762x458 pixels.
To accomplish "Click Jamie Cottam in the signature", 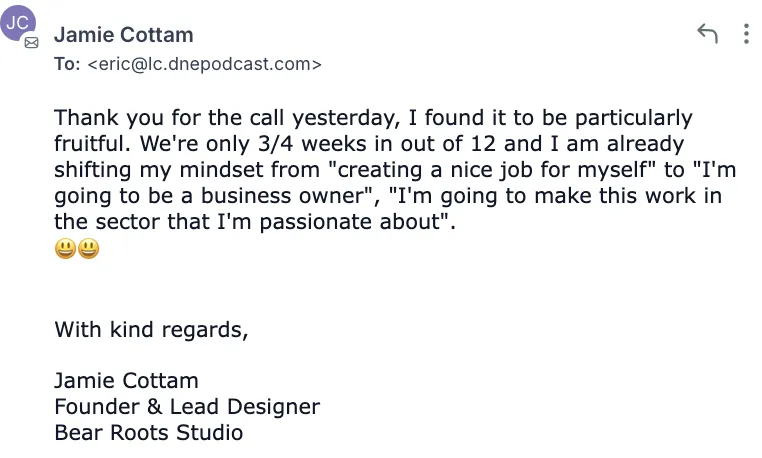I will click(x=126, y=381).
